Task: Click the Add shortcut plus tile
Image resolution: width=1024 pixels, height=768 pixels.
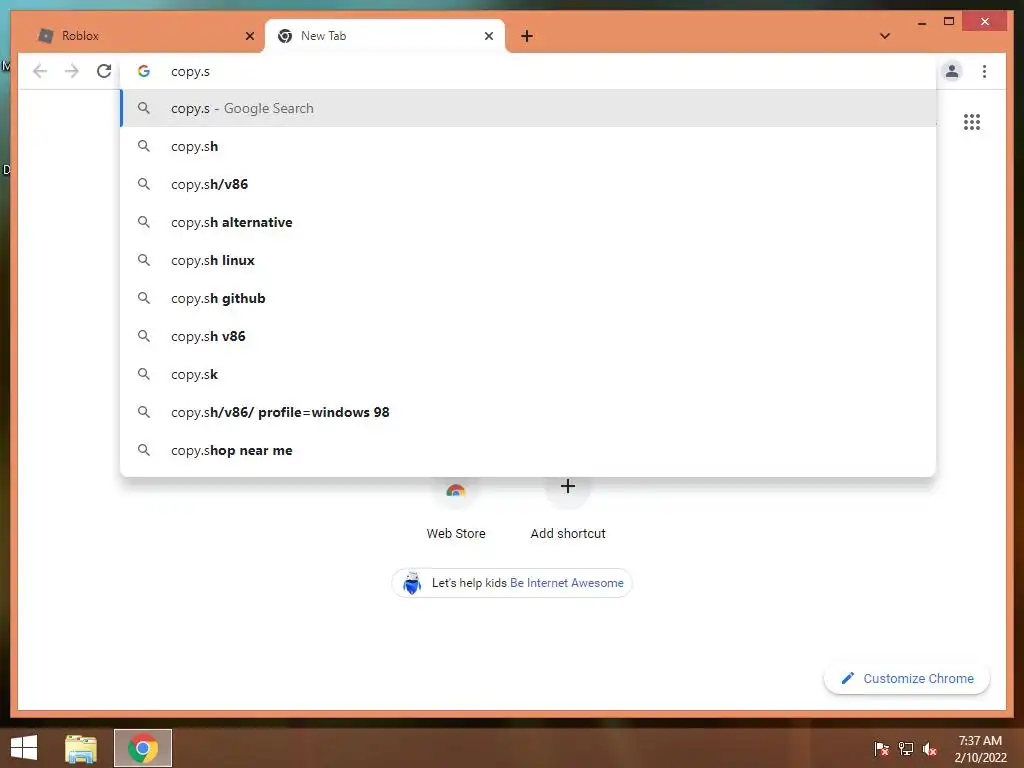Action: 568,509
